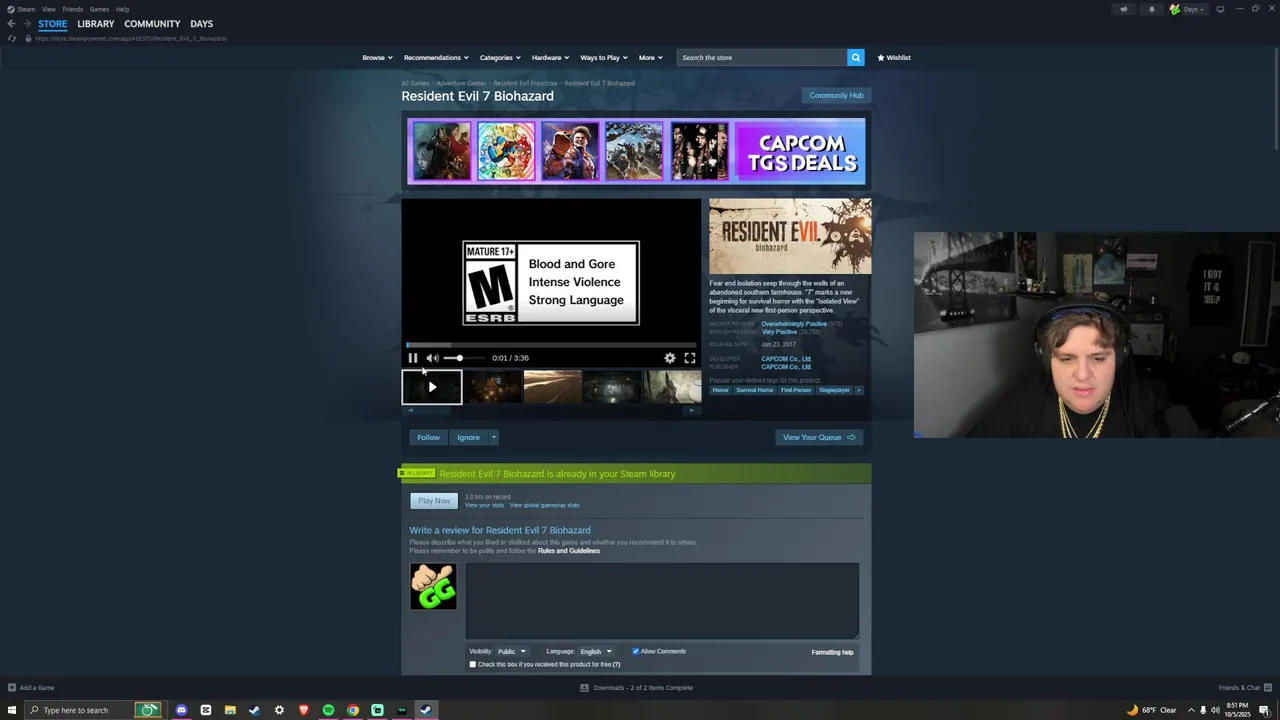This screenshot has height=720, width=1280.
Task: Enter fullscreen on the trailer
Action: pyautogui.click(x=690, y=358)
